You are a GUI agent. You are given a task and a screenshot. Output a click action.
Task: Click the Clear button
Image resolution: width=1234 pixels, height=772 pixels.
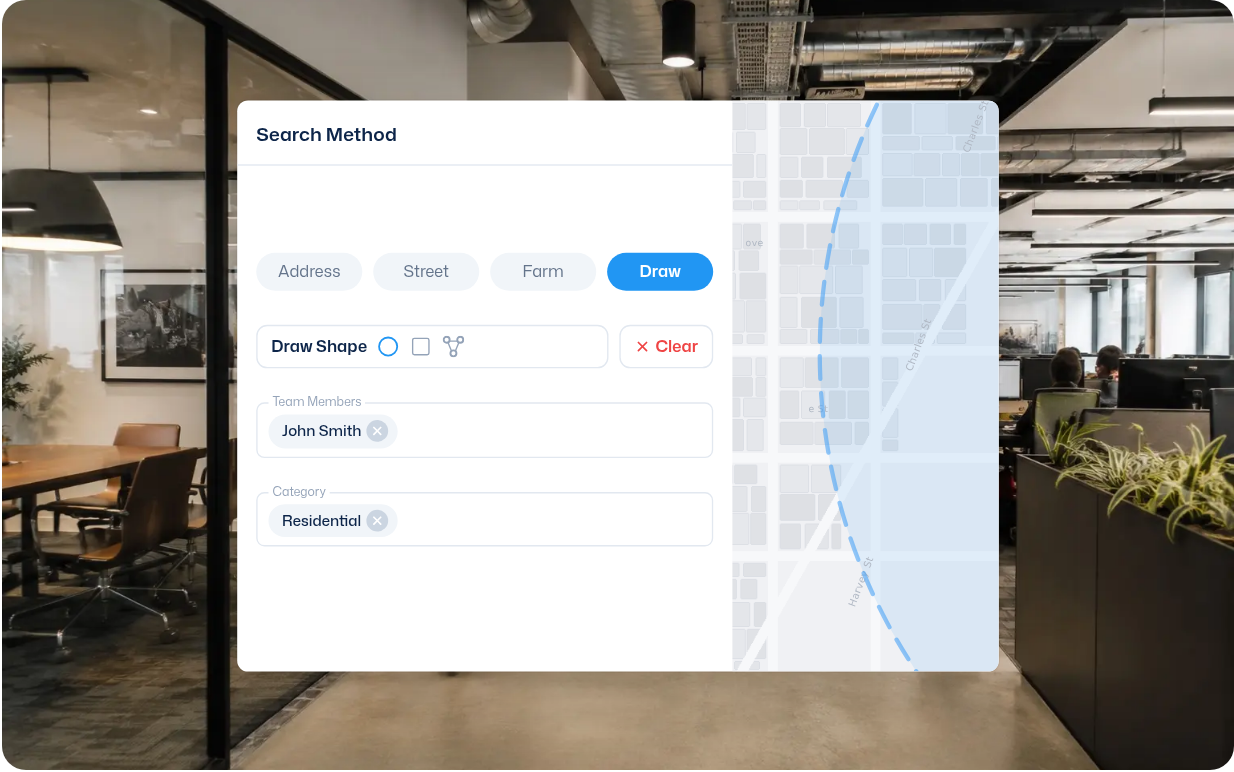coord(666,347)
